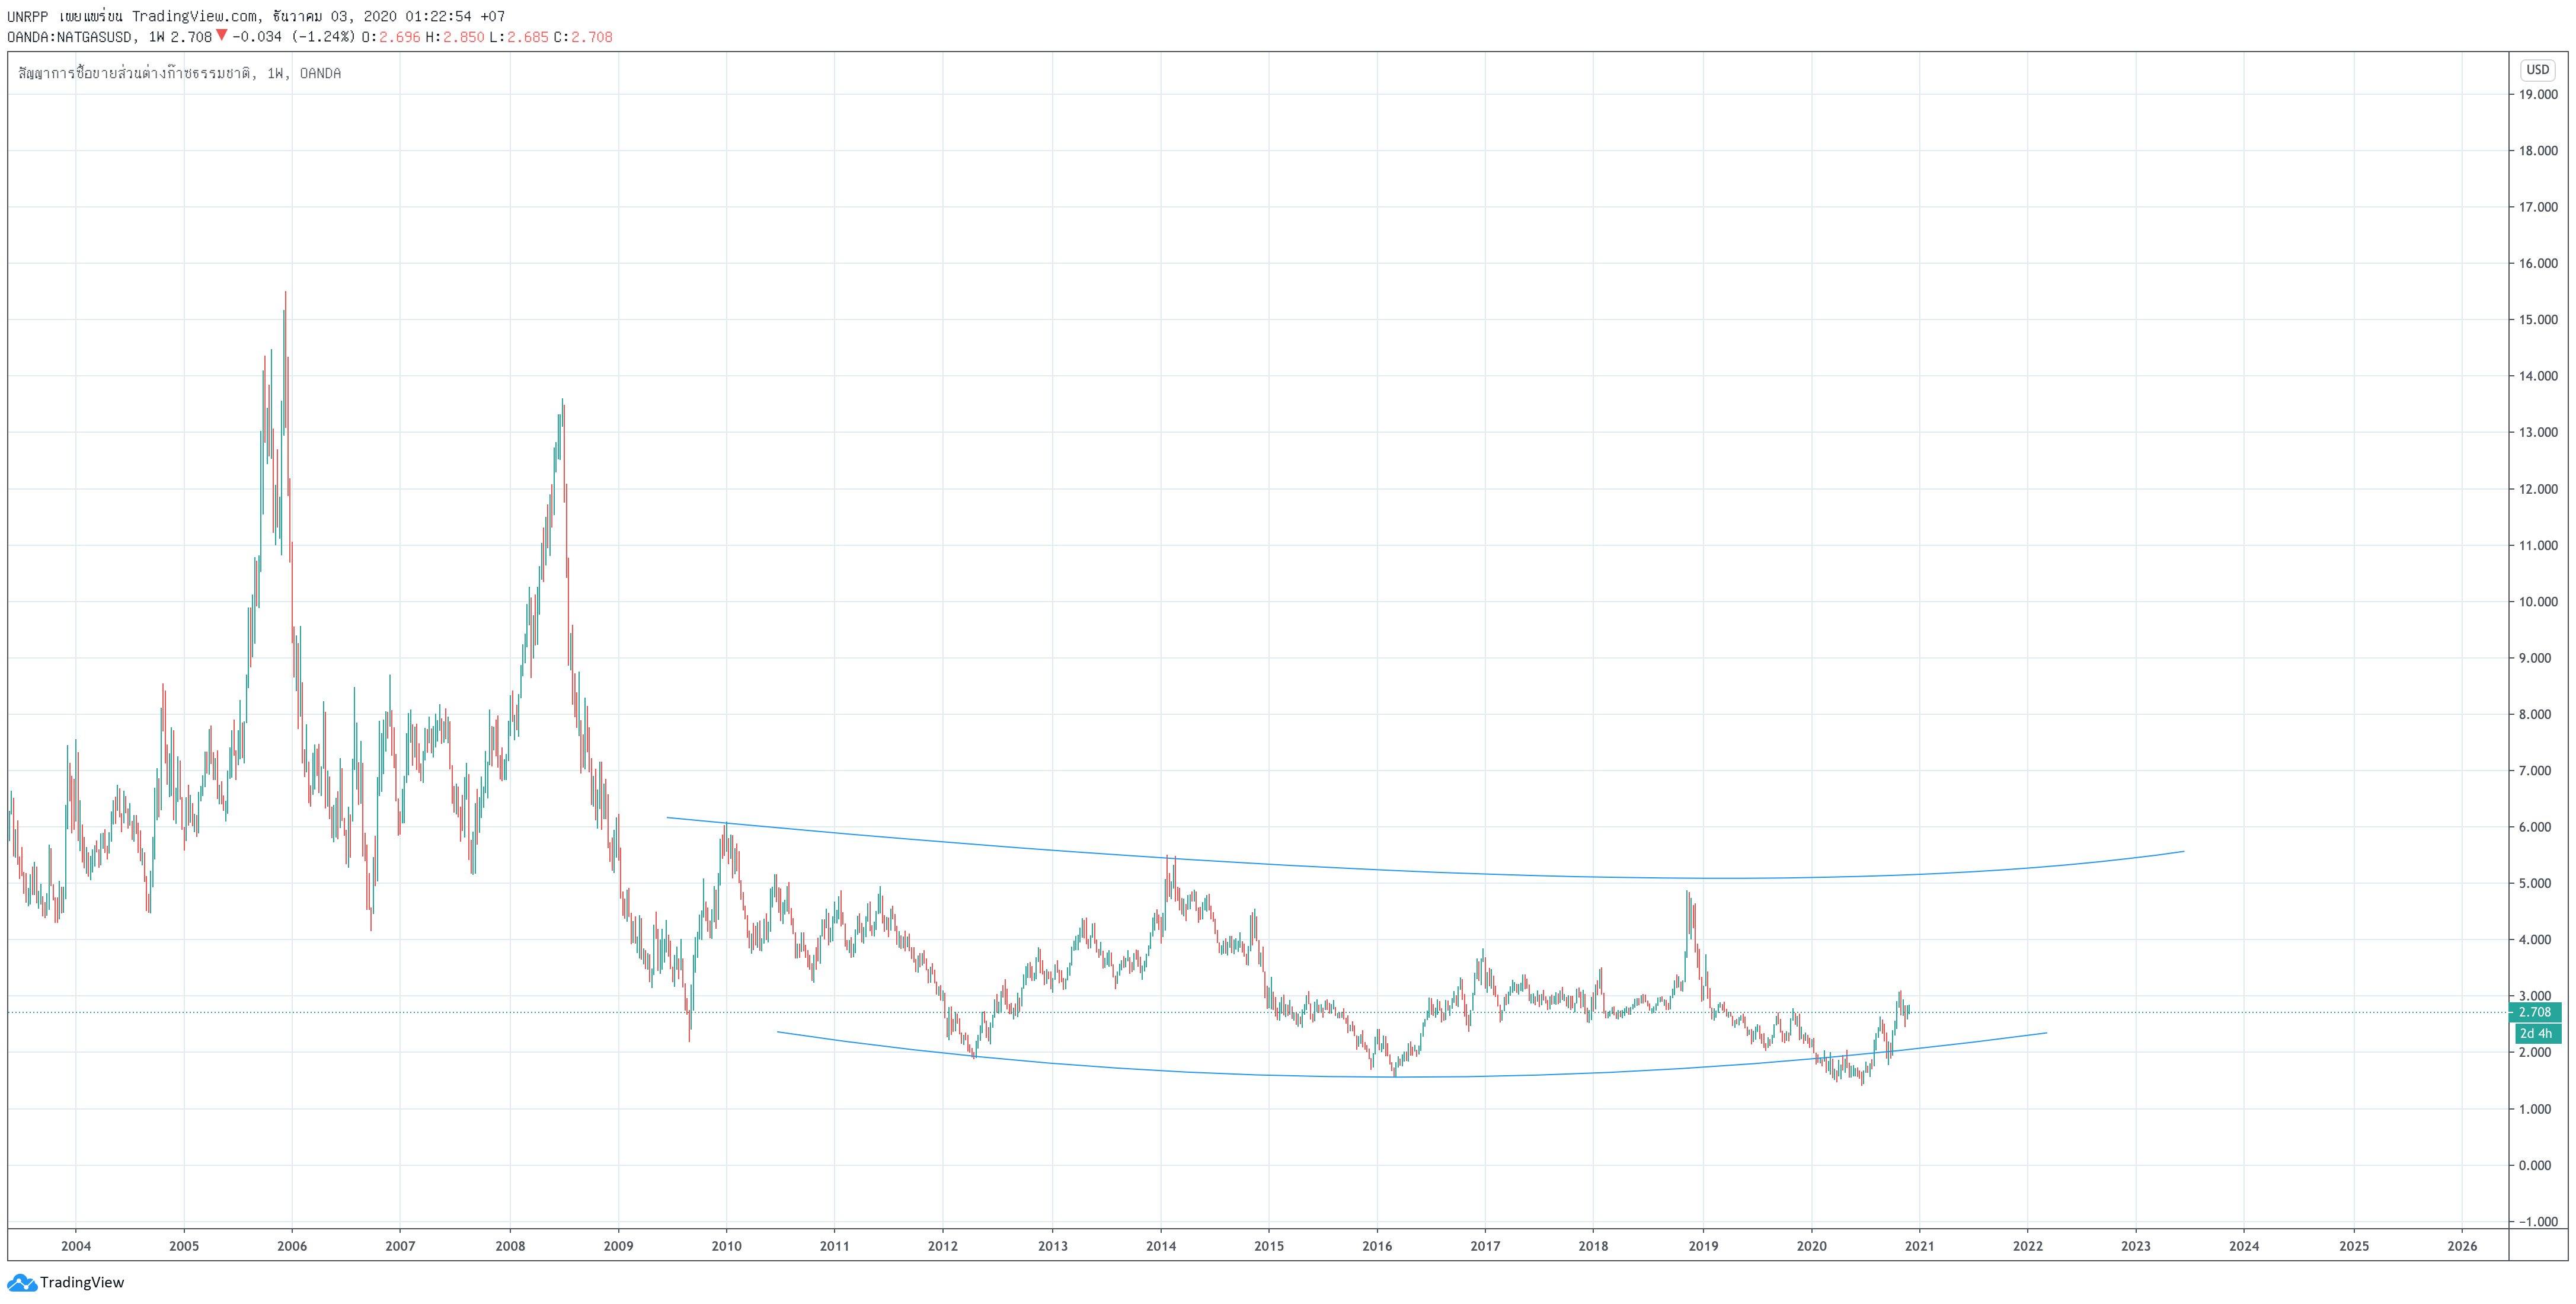Viewport: 2576px width, 1304px height.
Task: Click the 2018 label on time axis
Action: 1594,1246
